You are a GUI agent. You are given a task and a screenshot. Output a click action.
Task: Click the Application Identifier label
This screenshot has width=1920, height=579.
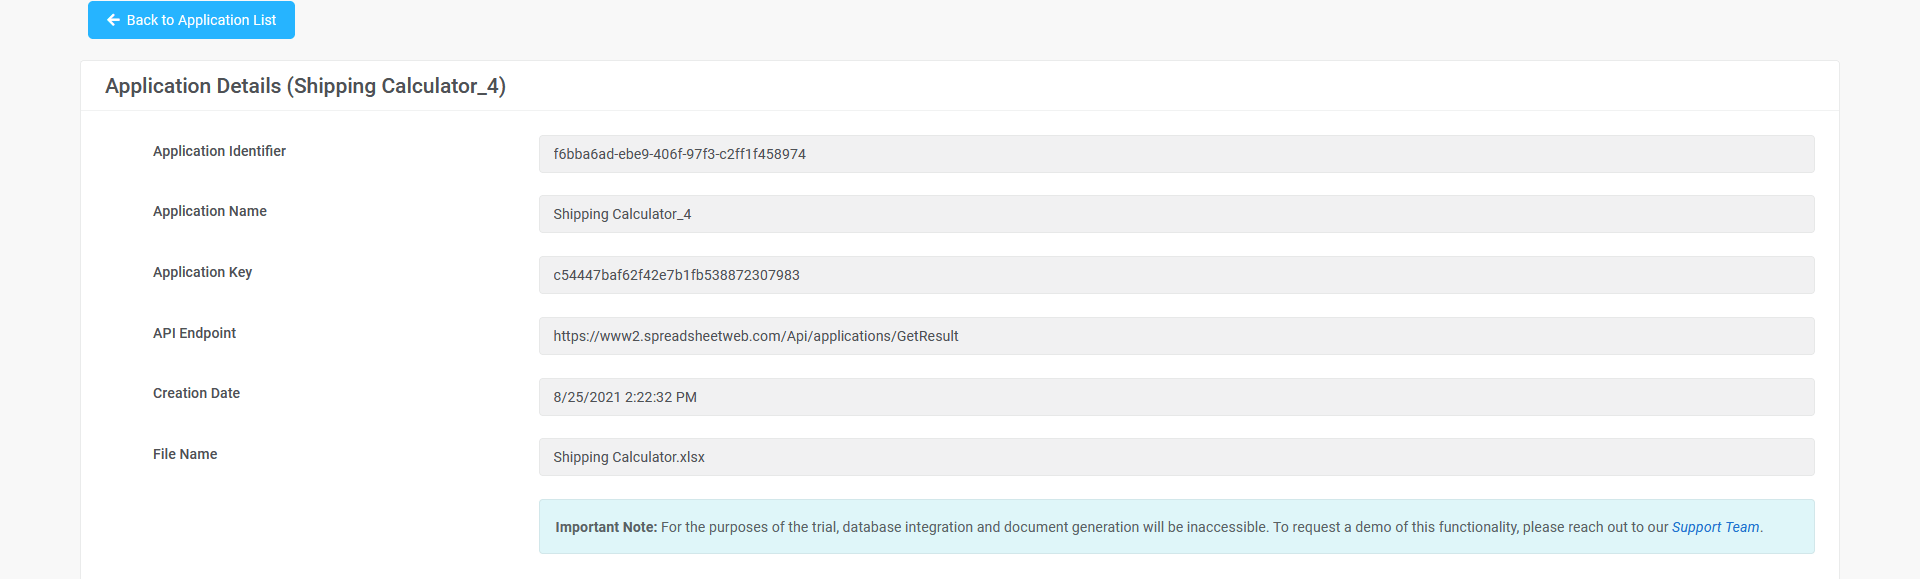tap(219, 151)
